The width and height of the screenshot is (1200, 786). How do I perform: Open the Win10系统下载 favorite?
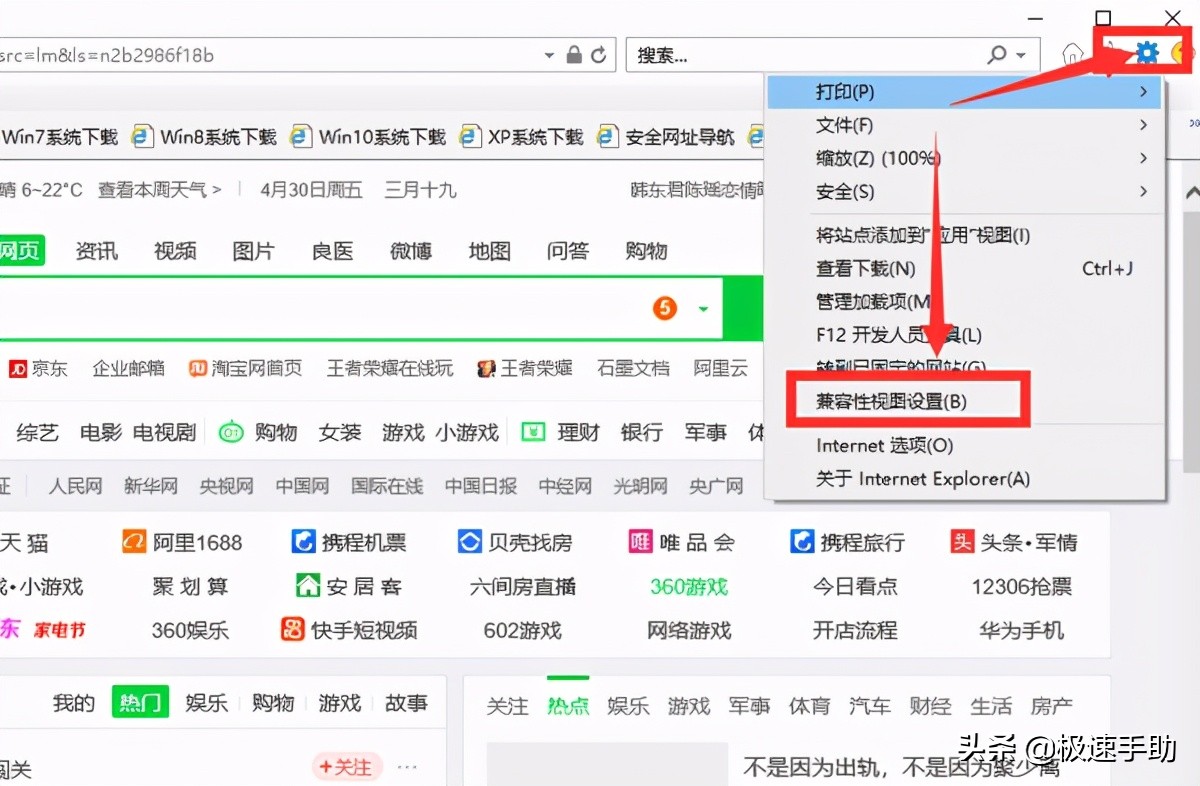coord(368,137)
